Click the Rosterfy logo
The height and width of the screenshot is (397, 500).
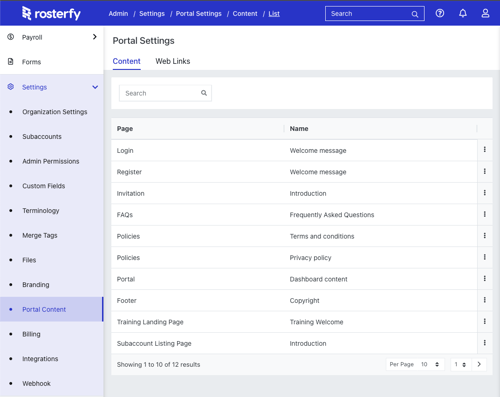tap(51, 13)
